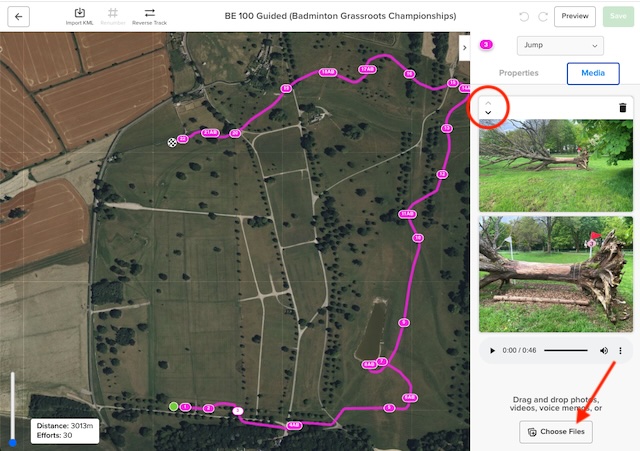
Task: Play the 0:46 audio recording
Action: pyautogui.click(x=491, y=351)
